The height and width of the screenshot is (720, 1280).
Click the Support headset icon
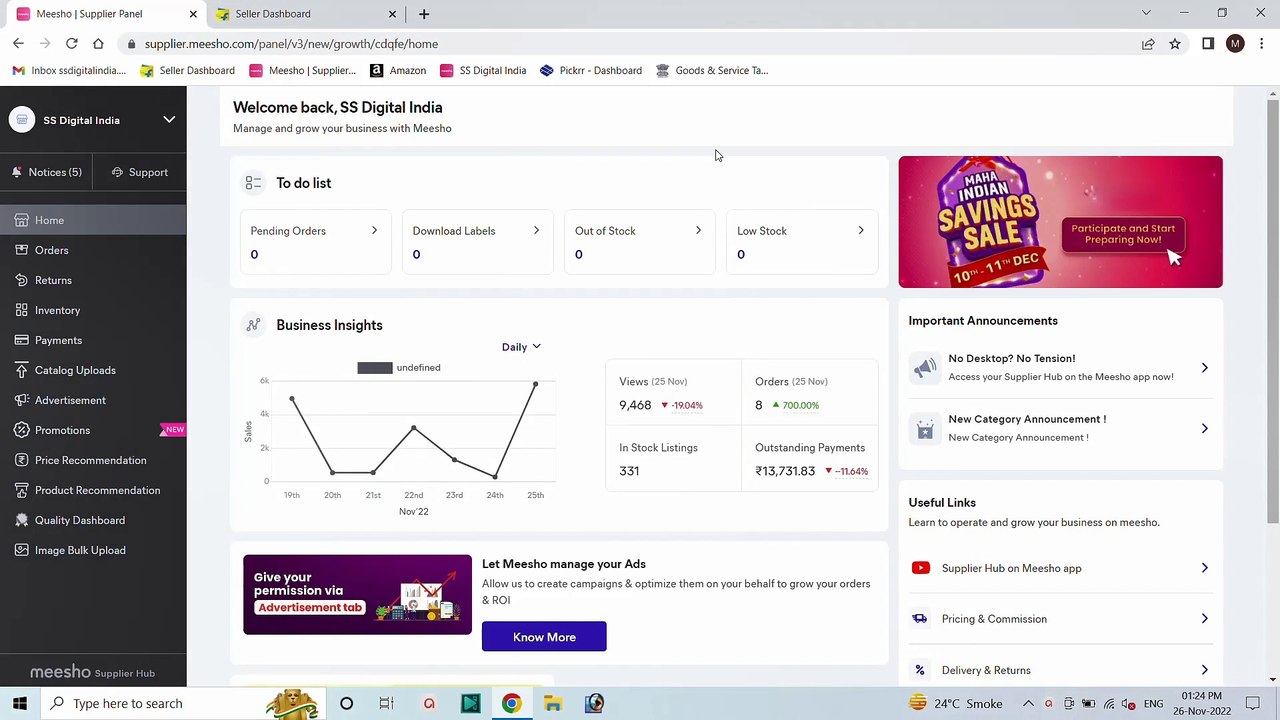click(117, 172)
